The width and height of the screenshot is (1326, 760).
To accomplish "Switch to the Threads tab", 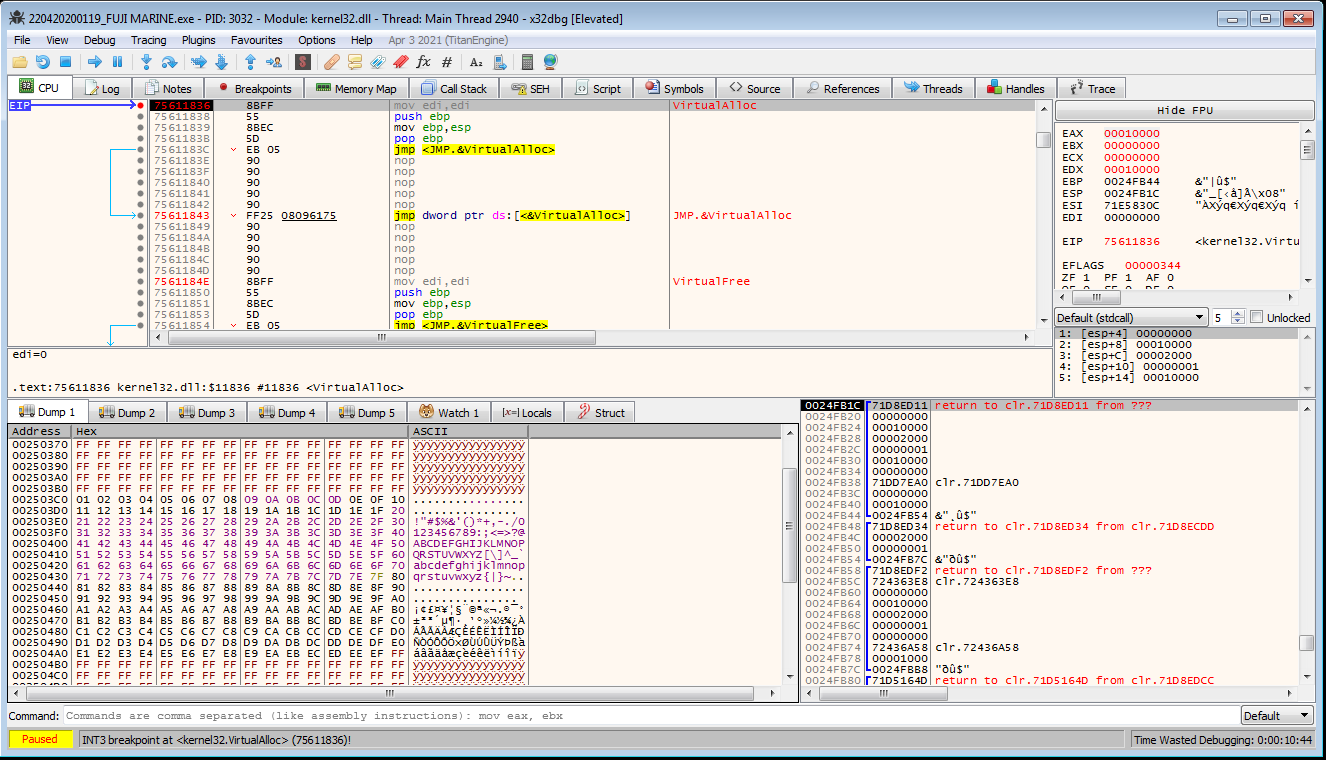I will click(x=933, y=88).
